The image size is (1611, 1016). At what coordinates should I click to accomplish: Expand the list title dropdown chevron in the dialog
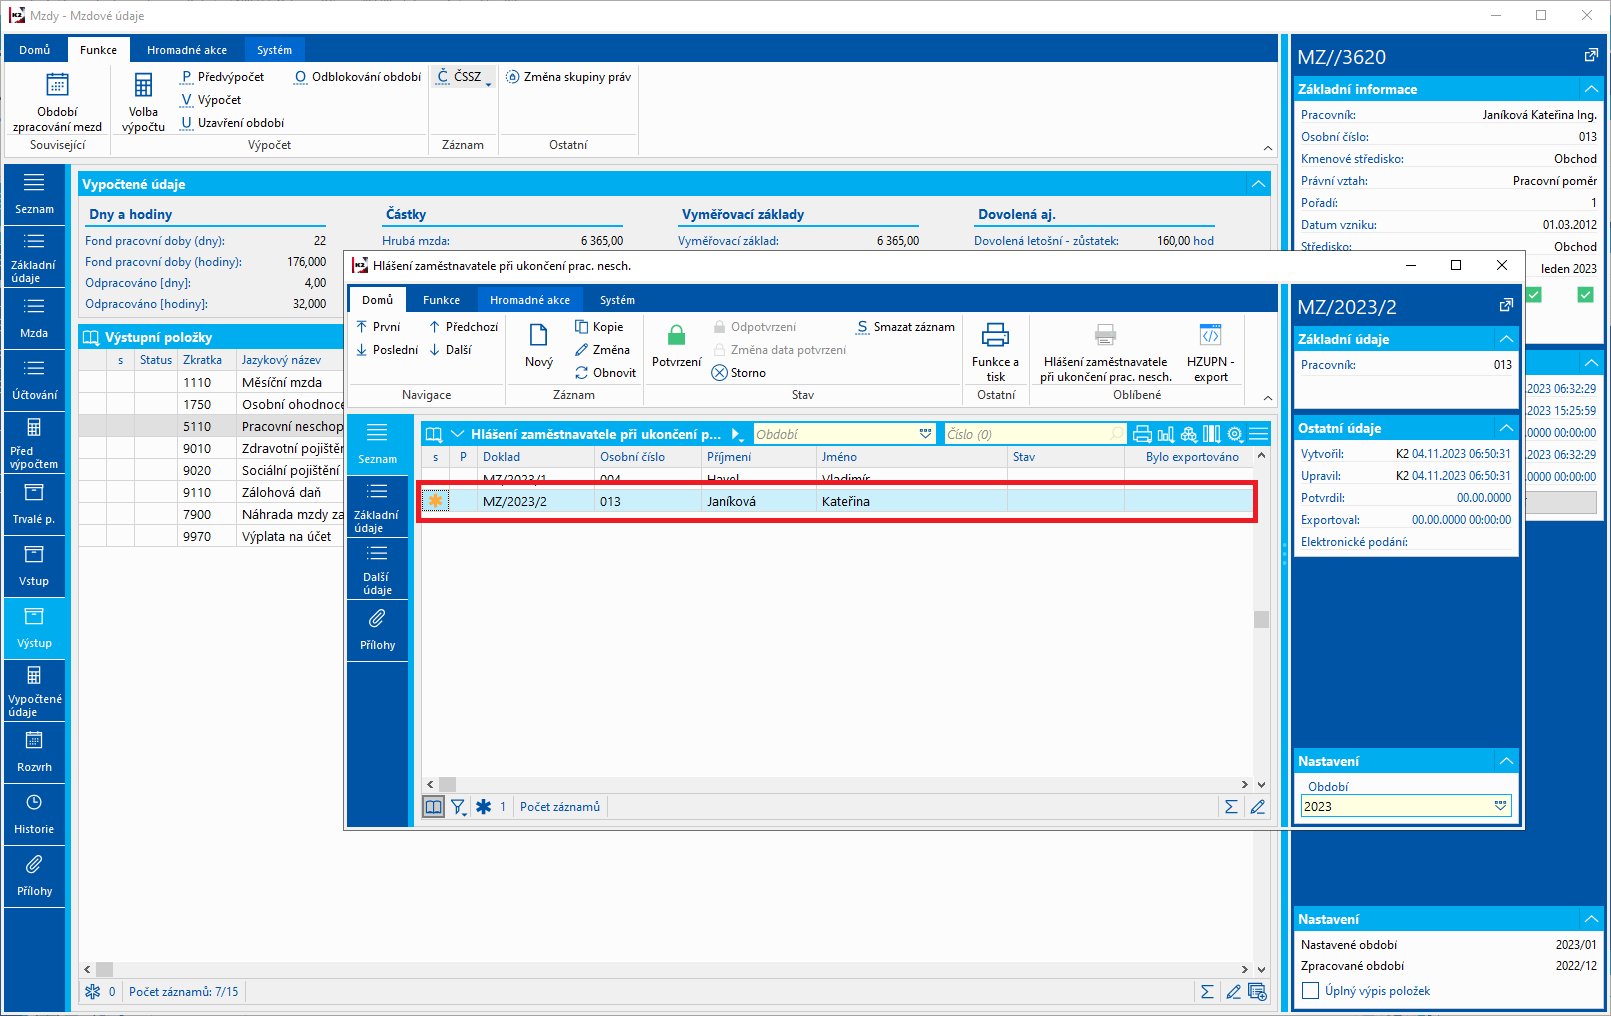point(457,434)
